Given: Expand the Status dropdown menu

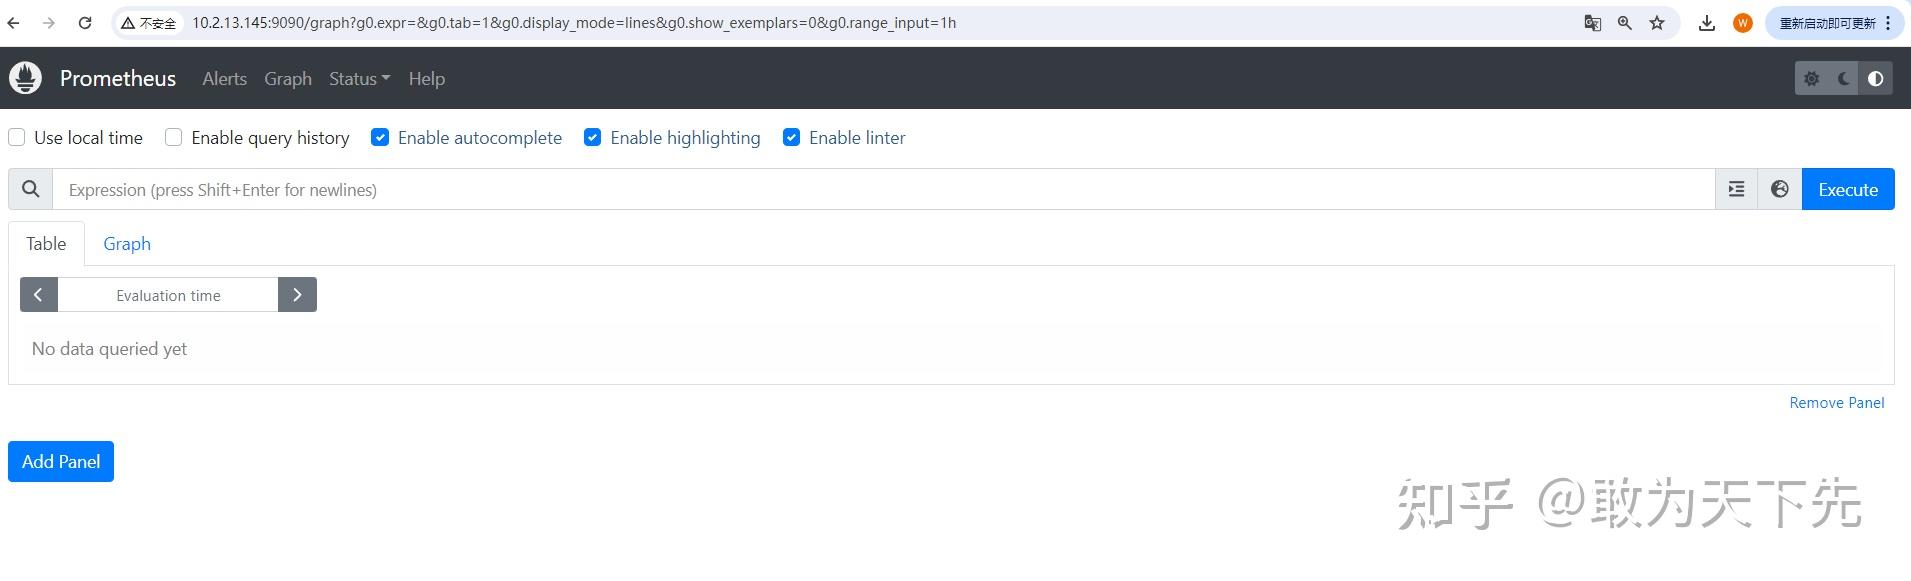Looking at the screenshot, I should click(359, 79).
